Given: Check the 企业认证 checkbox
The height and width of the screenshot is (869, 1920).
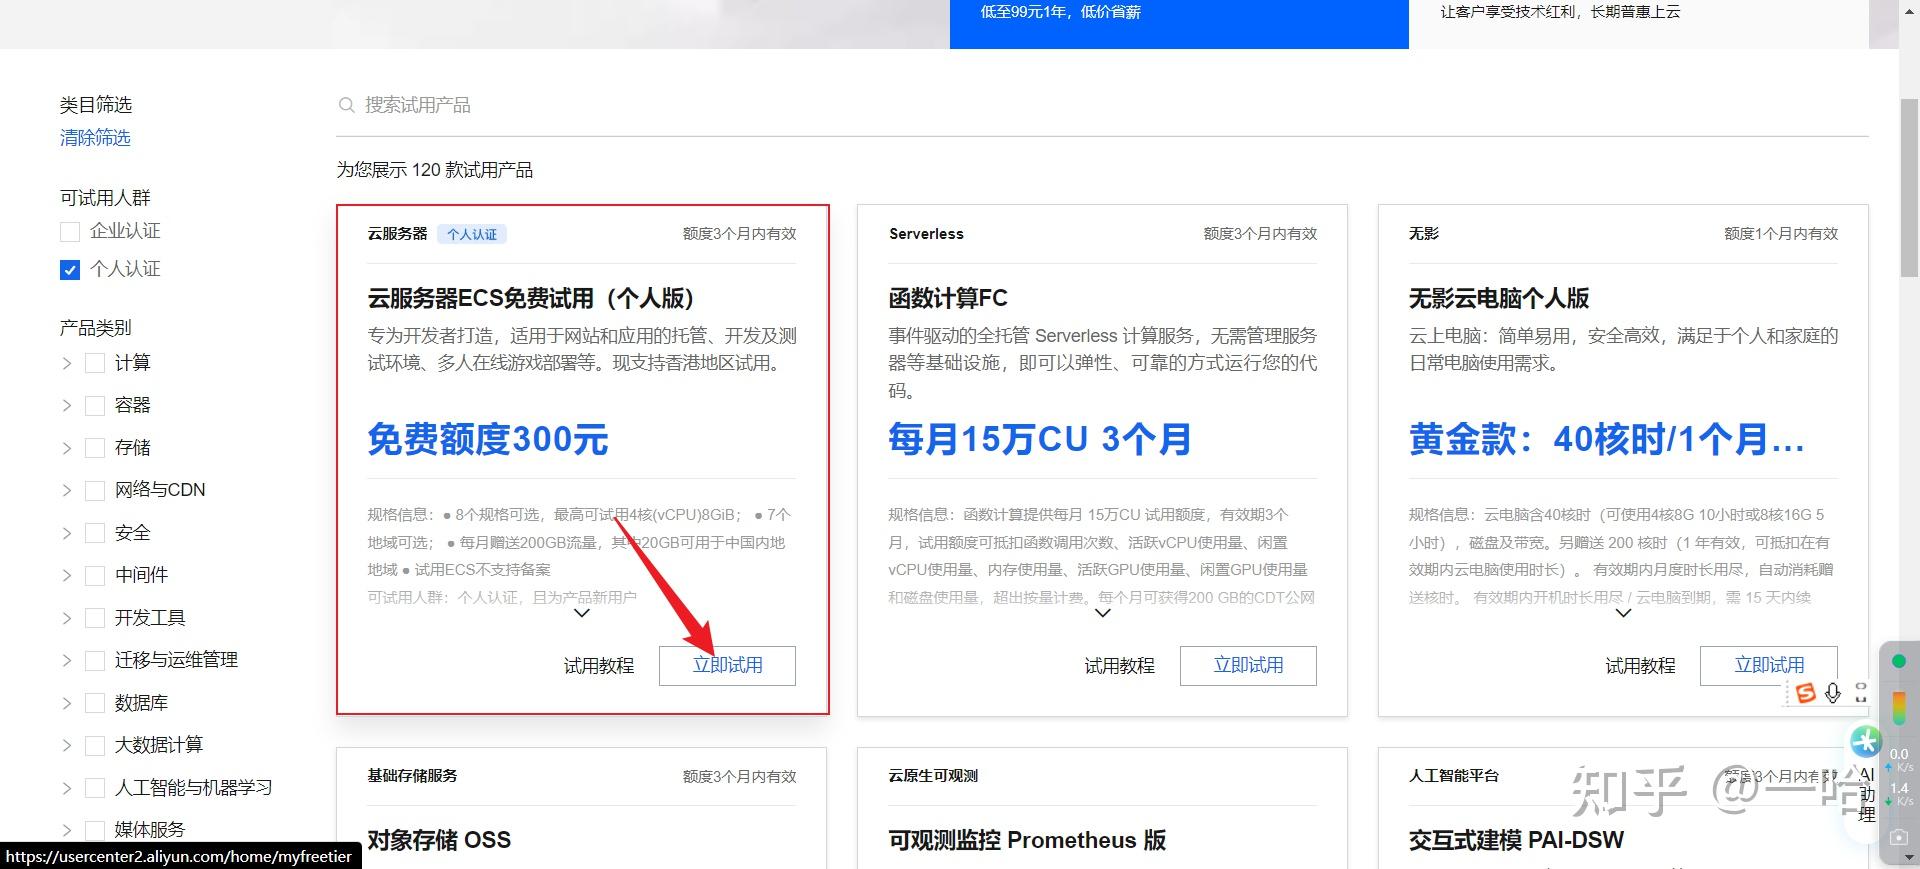Looking at the screenshot, I should tap(70, 232).
